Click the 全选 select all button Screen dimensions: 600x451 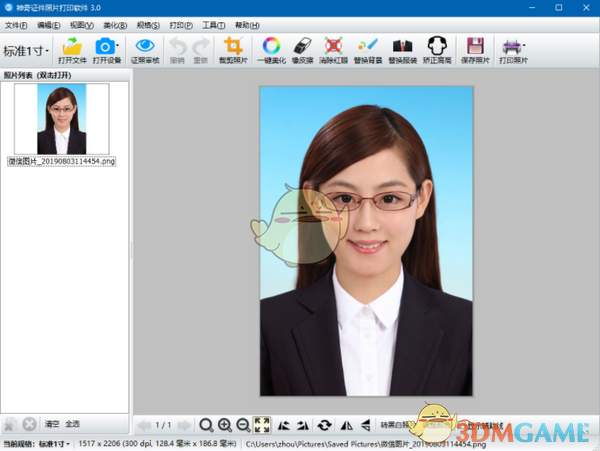[73, 425]
